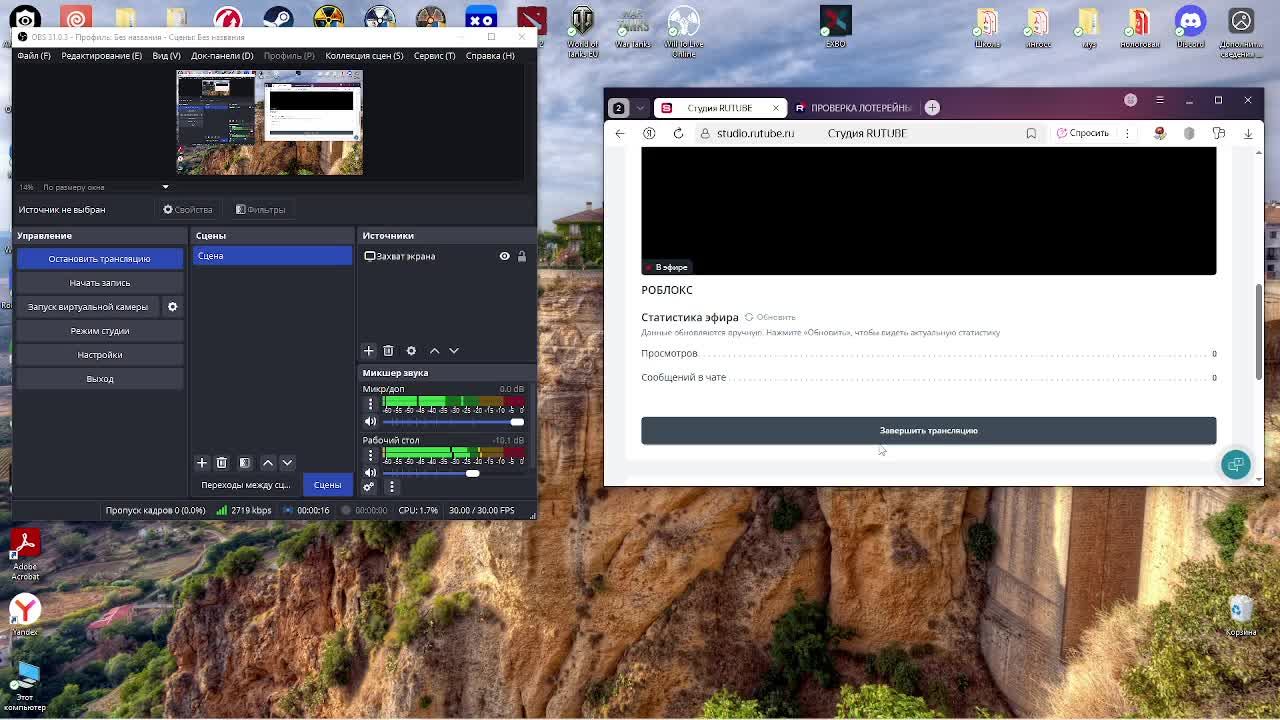Open OBS Настройки button
This screenshot has height=720, width=1280.
coord(99,355)
